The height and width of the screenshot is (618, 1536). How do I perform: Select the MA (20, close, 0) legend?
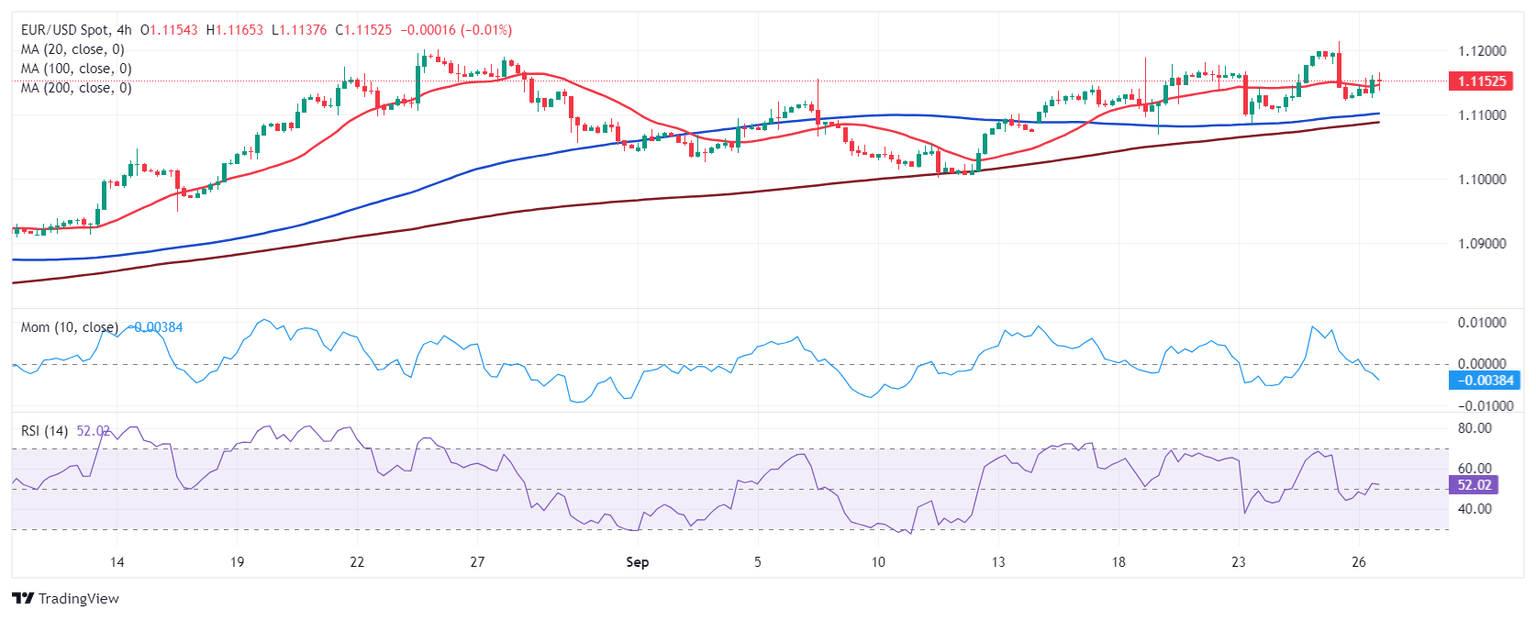tap(76, 49)
